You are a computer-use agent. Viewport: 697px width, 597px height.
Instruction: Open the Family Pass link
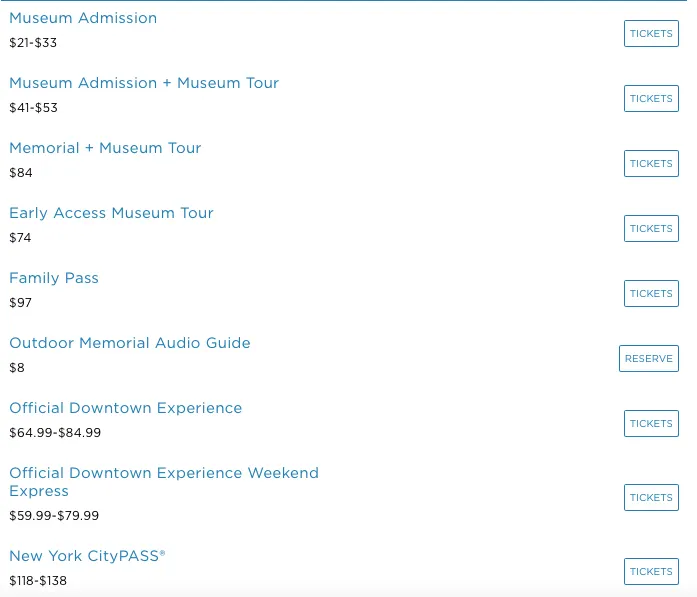[x=54, y=278]
